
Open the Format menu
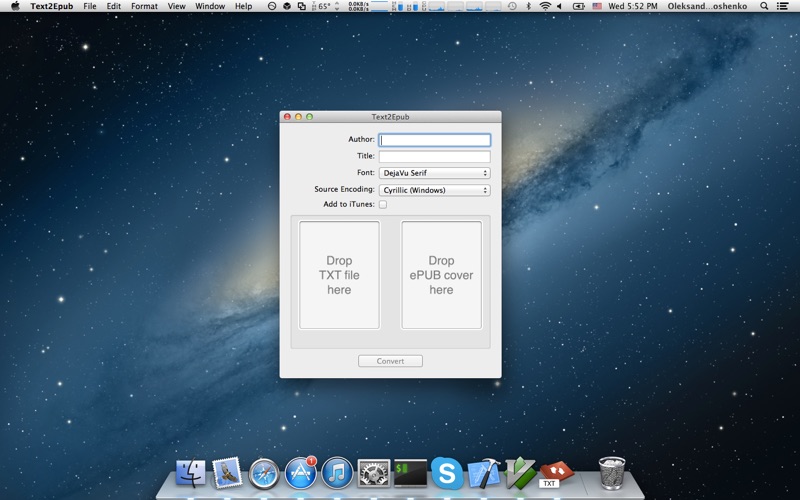point(144,6)
